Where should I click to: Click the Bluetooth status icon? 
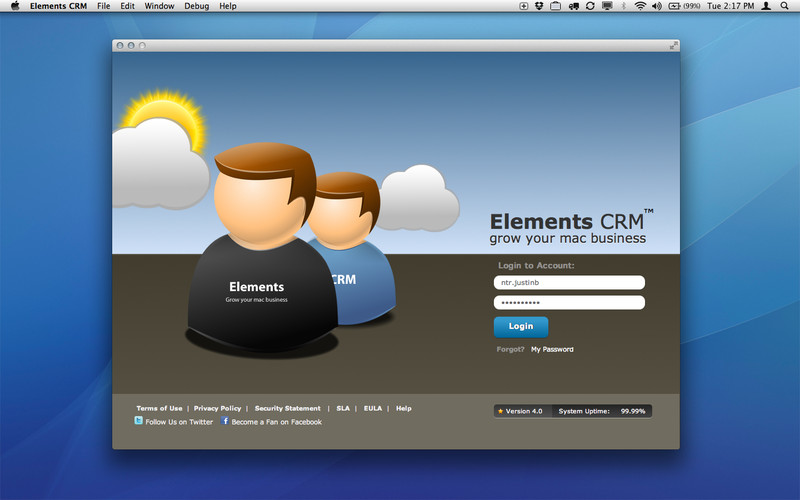[623, 6]
